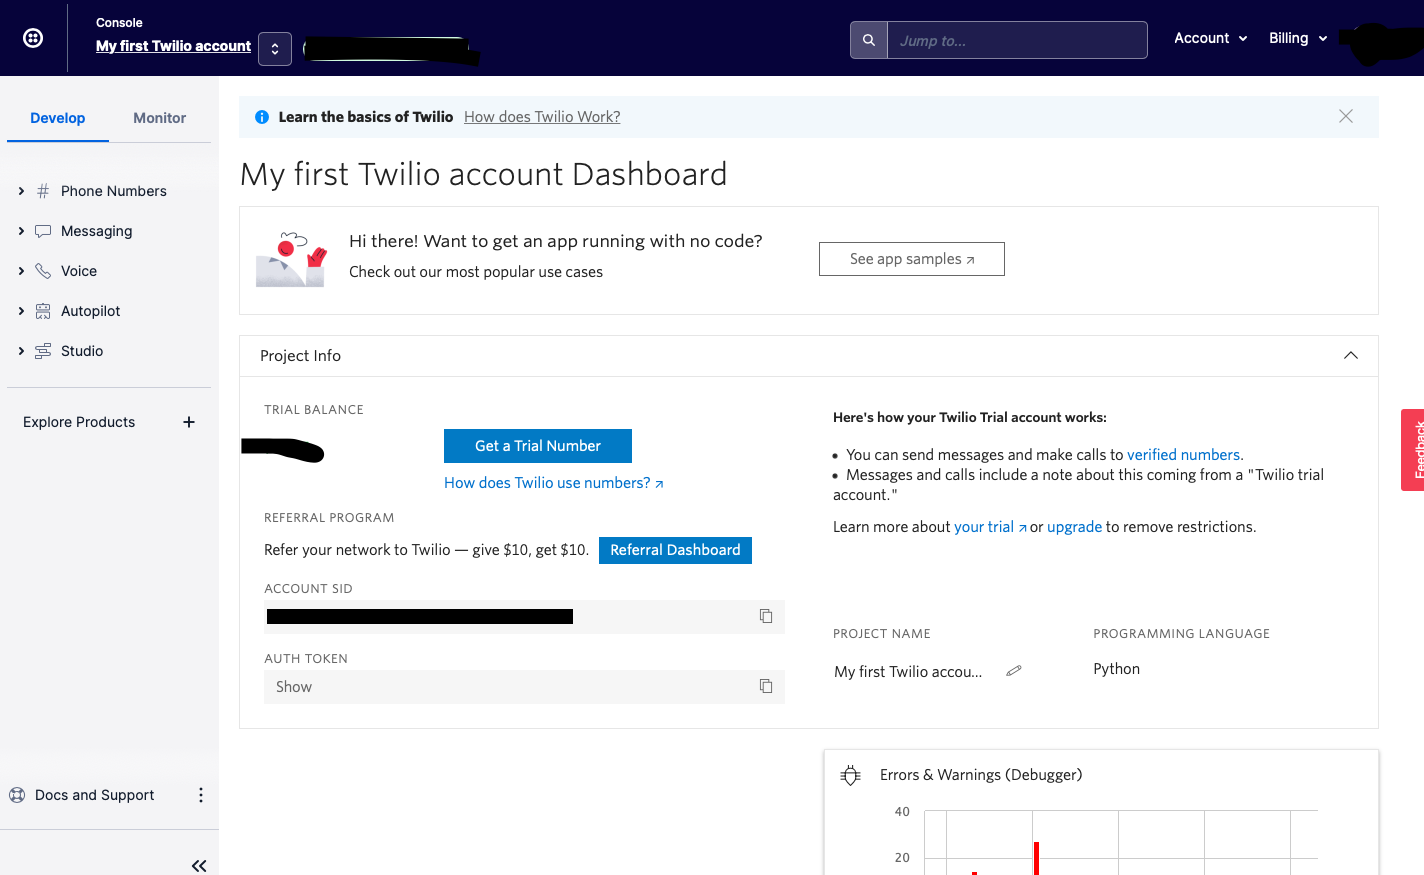Click My first Twilio account header link
Screen dimensions: 1424x875
173,46
